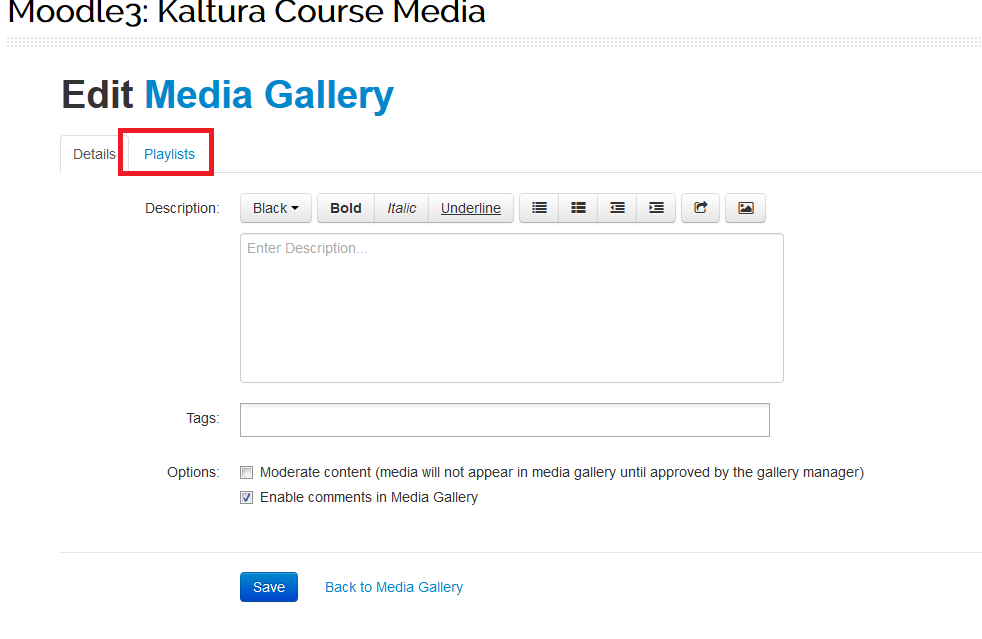Click the outdent icon
This screenshot has height=639, width=982.
(618, 208)
